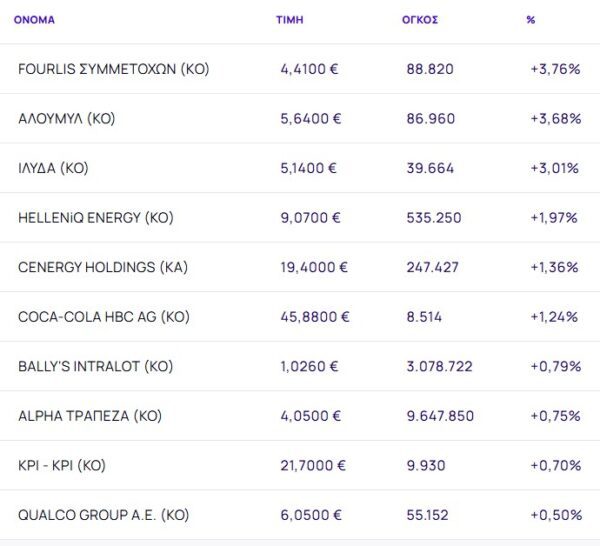Click the +3,76% change value
The image size is (600, 546).
tap(554, 69)
